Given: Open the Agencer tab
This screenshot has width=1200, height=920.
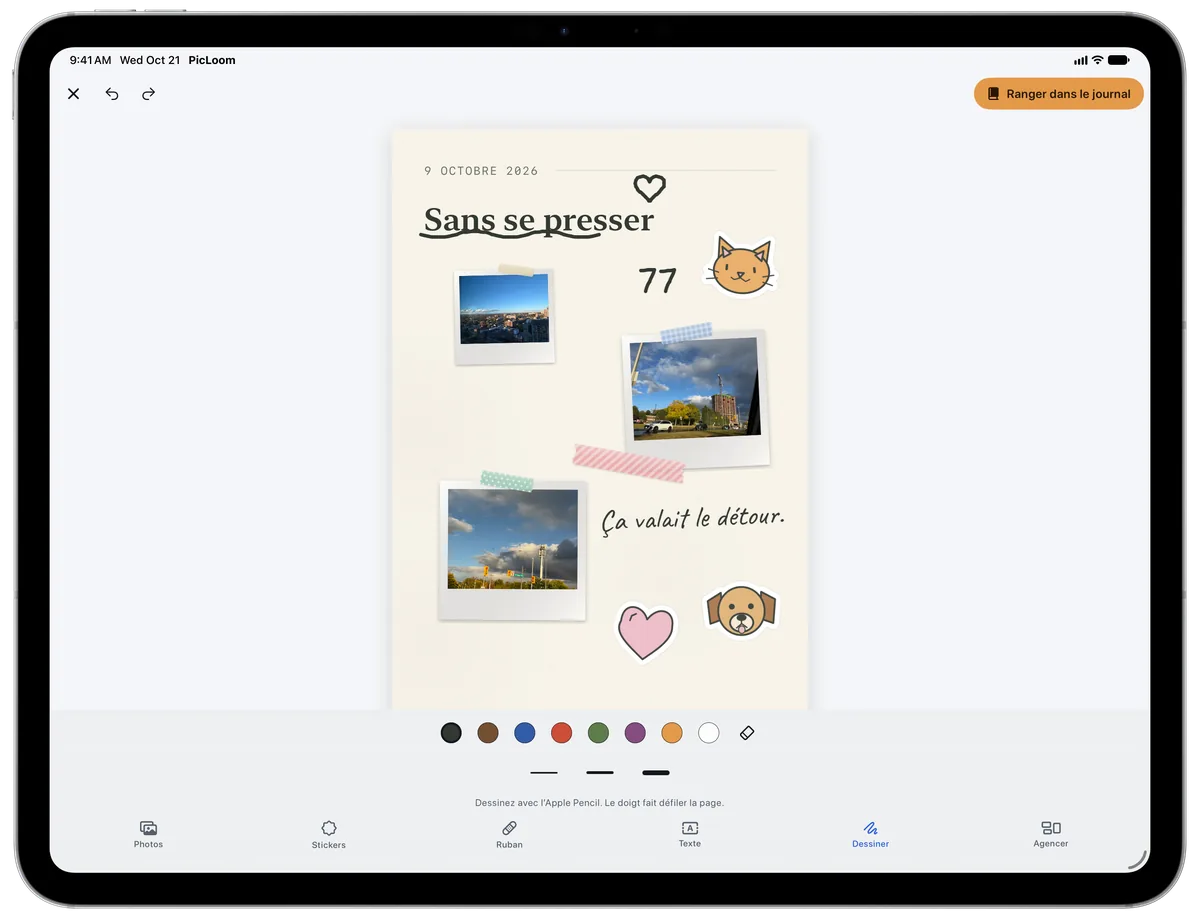Looking at the screenshot, I should coord(1051,835).
